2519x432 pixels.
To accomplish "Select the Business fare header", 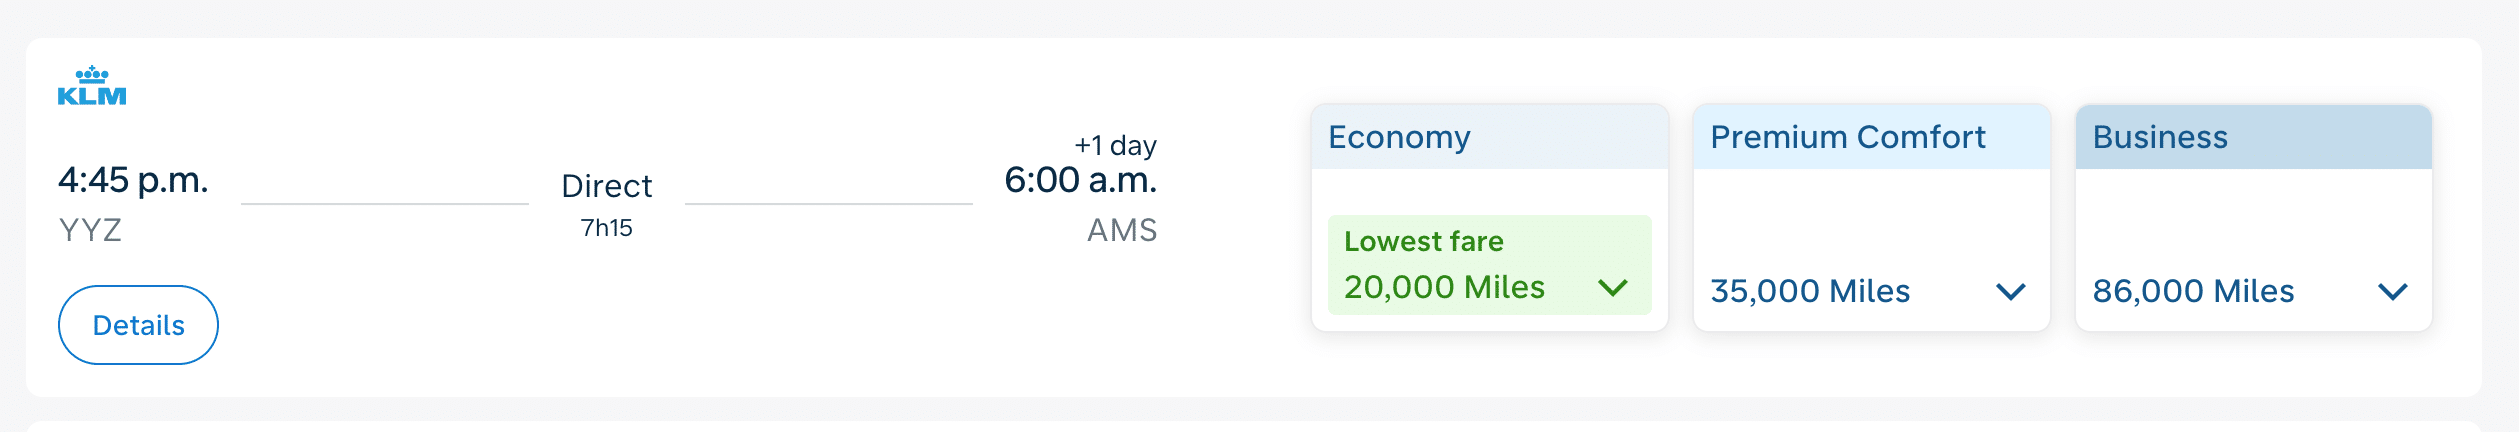I will 2160,137.
